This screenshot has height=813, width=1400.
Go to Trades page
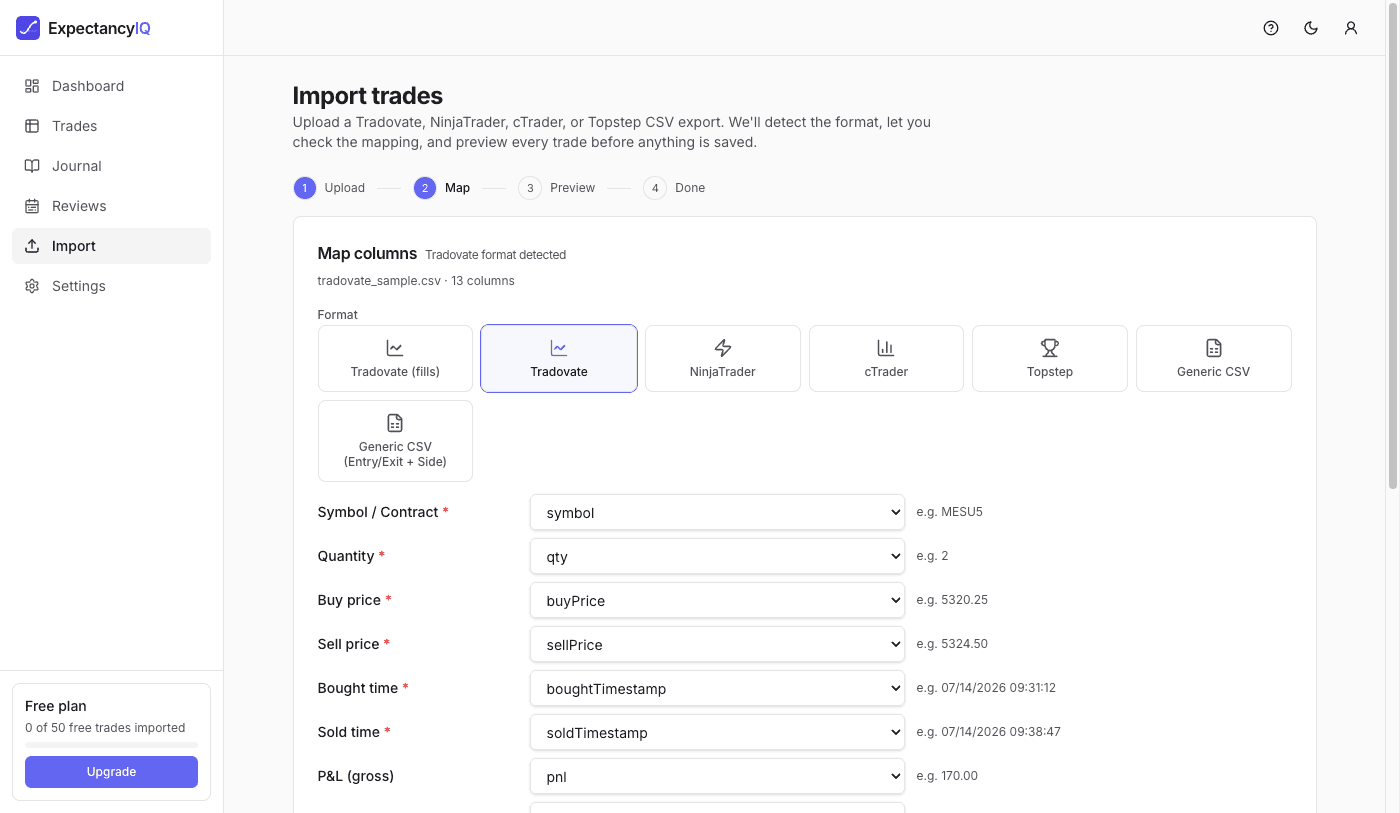[x=111, y=126]
